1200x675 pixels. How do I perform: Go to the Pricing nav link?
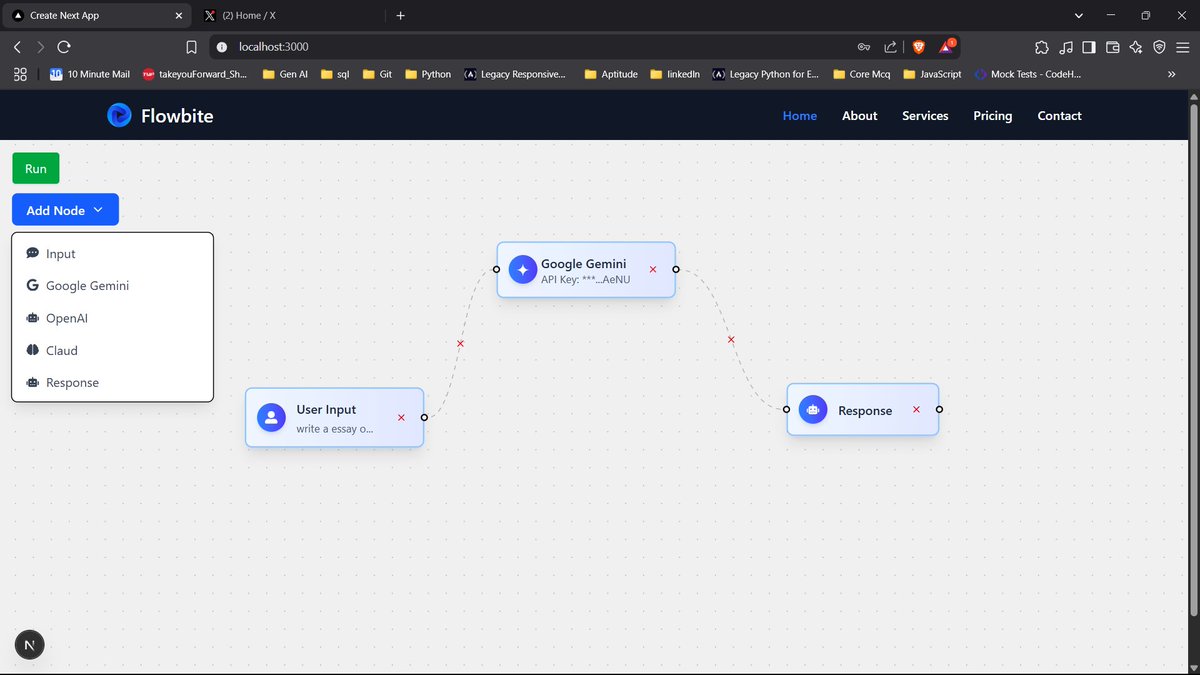pos(992,116)
